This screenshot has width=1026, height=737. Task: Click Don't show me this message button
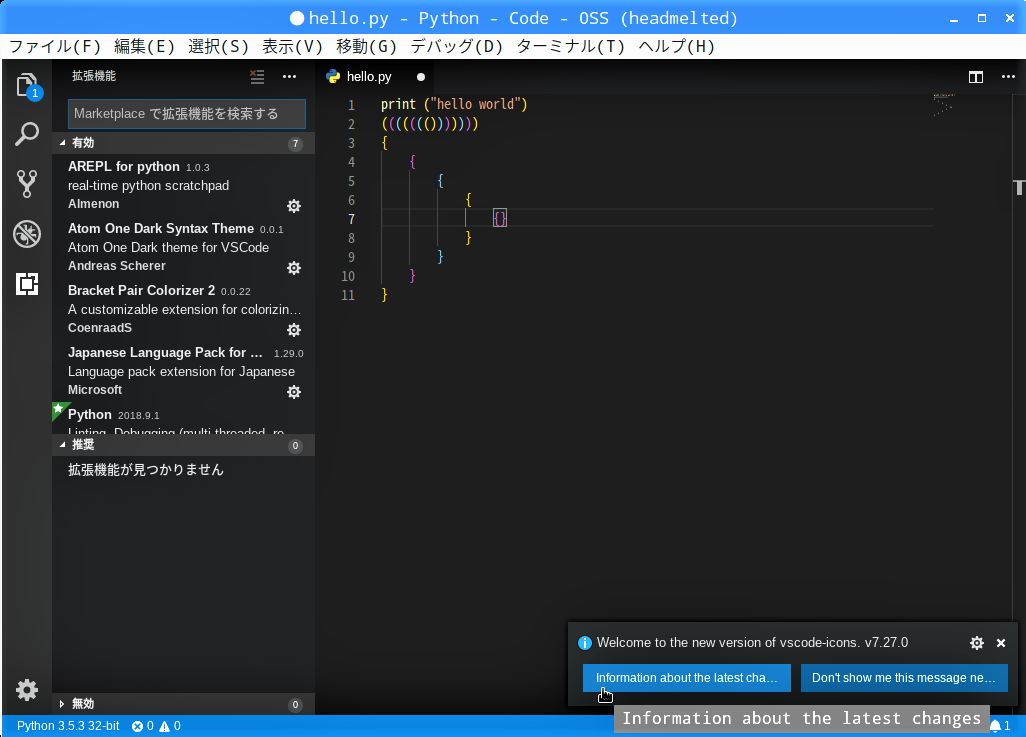[x=904, y=678]
